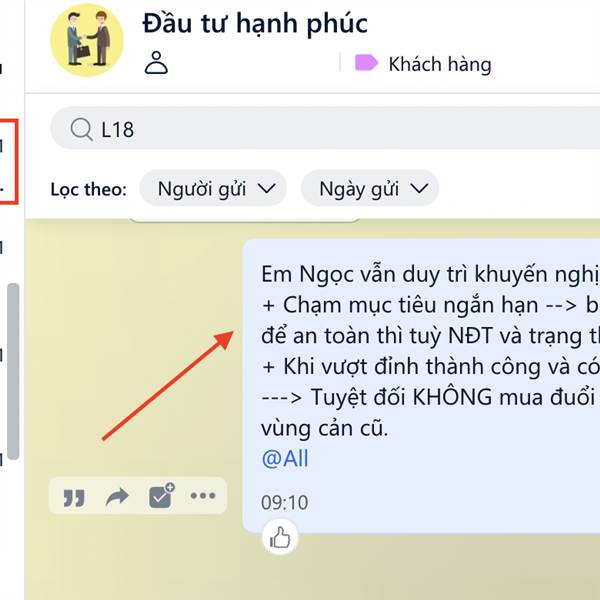Click the thumbs-up reaction icon

(x=280, y=538)
